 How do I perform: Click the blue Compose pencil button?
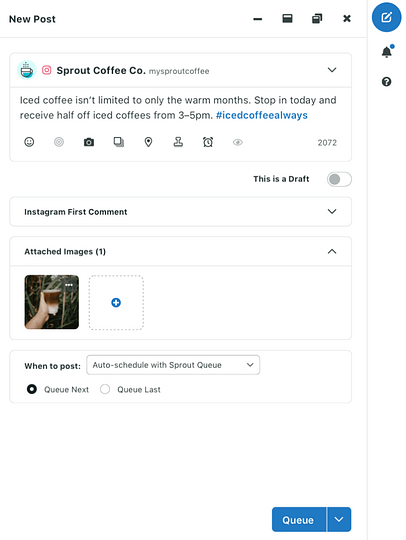click(386, 17)
